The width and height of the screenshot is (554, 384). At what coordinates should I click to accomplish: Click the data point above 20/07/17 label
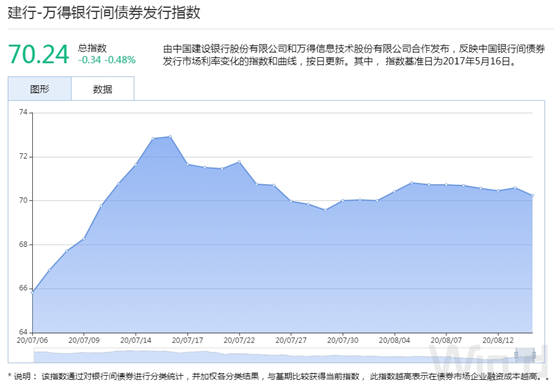(188, 164)
